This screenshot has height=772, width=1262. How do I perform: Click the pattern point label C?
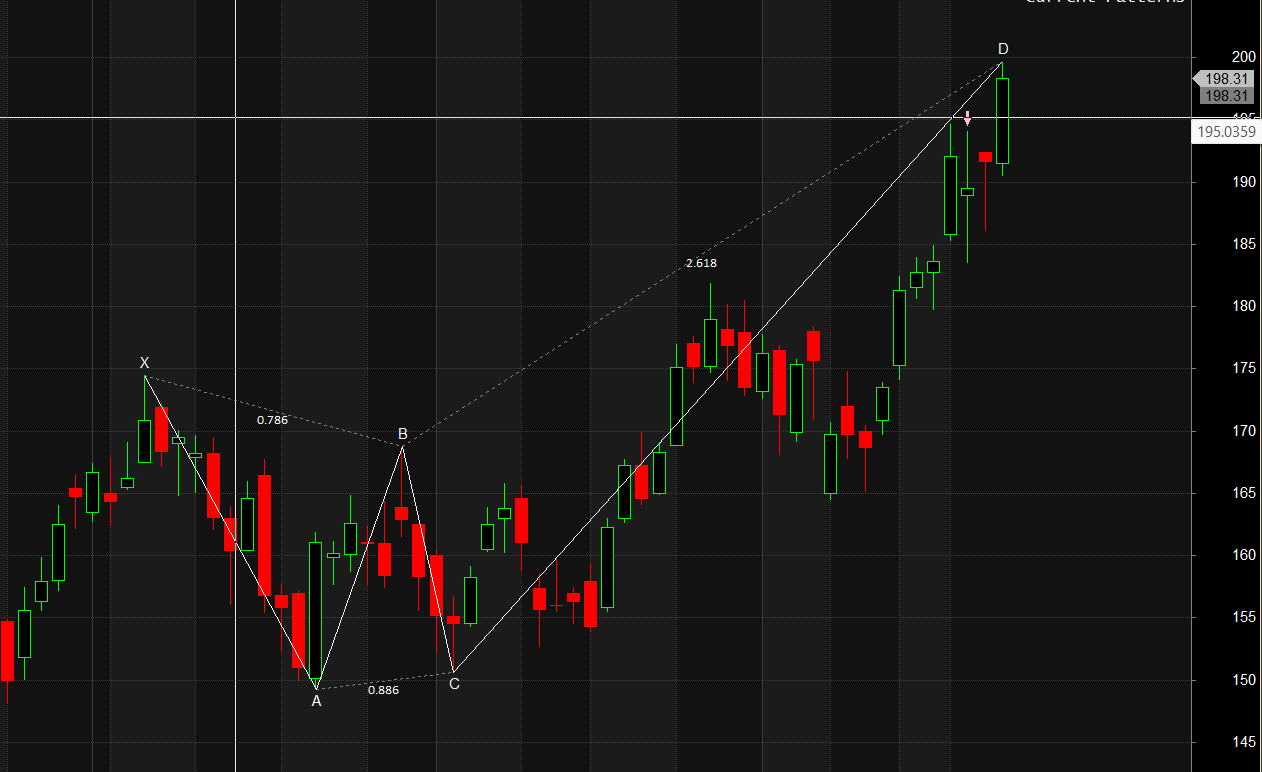tap(453, 684)
